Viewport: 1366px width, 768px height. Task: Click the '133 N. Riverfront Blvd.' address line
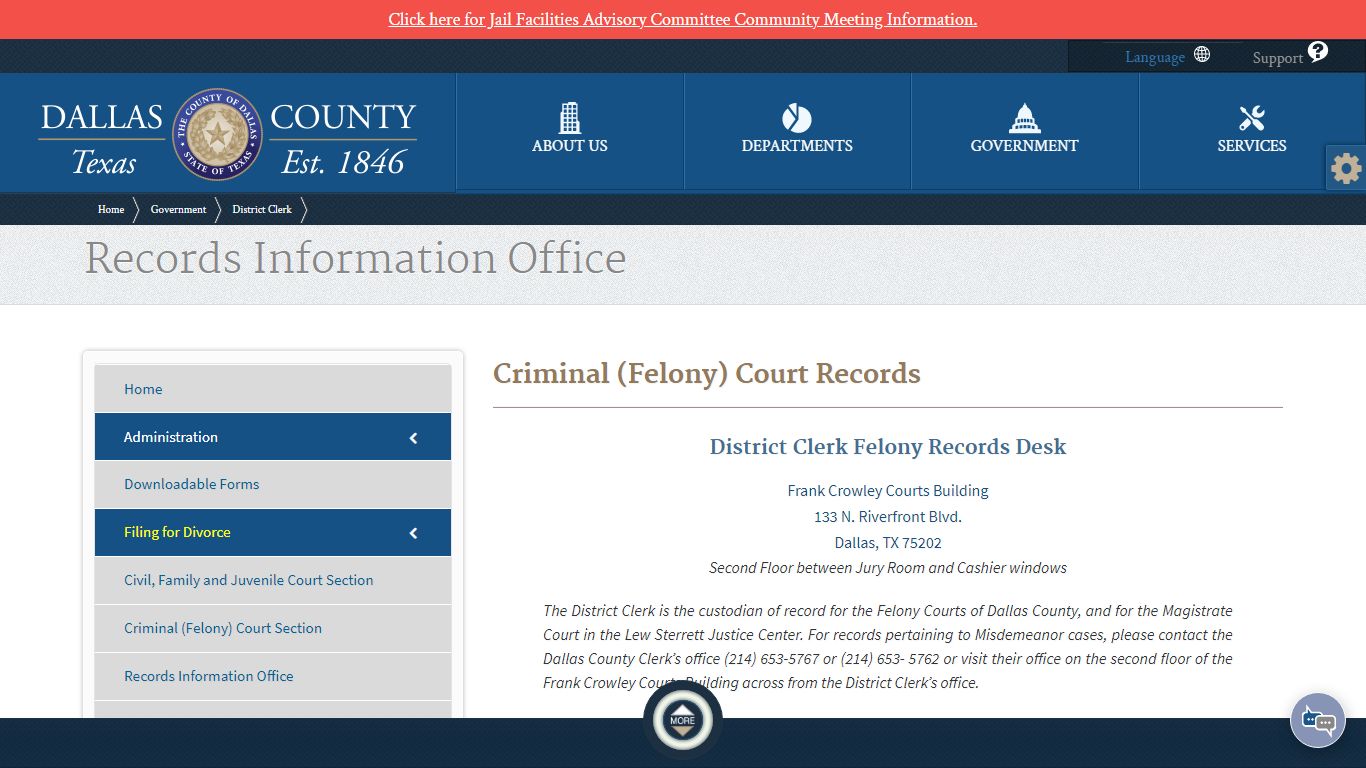coord(888,517)
